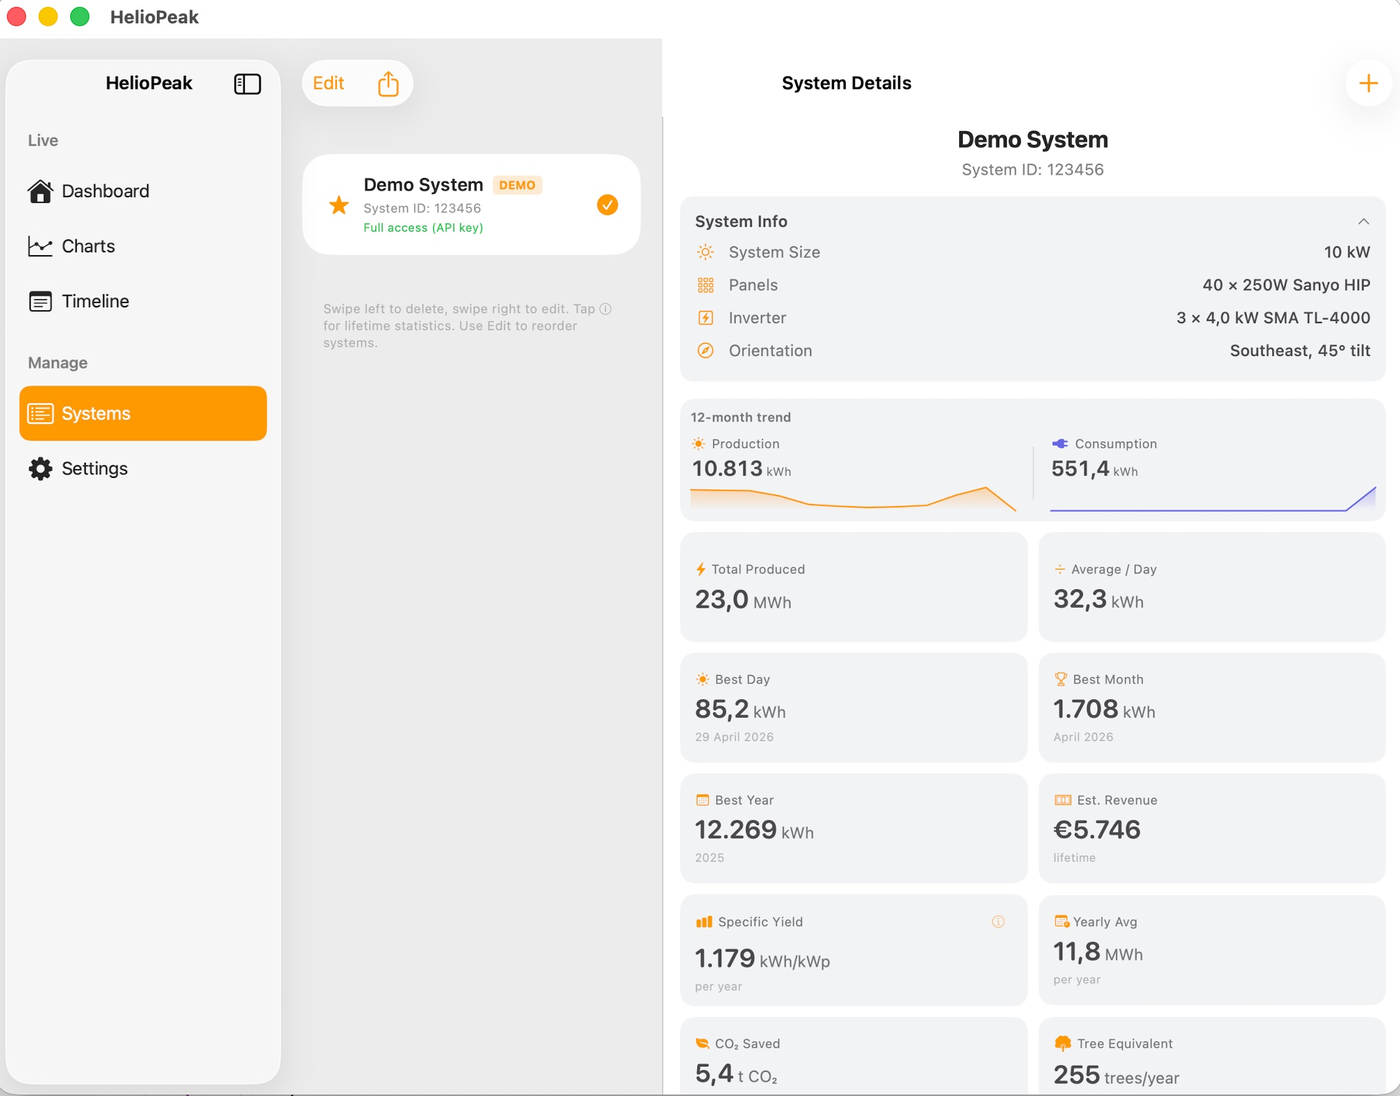Click the HelioPeak sidebar heading

[149, 83]
